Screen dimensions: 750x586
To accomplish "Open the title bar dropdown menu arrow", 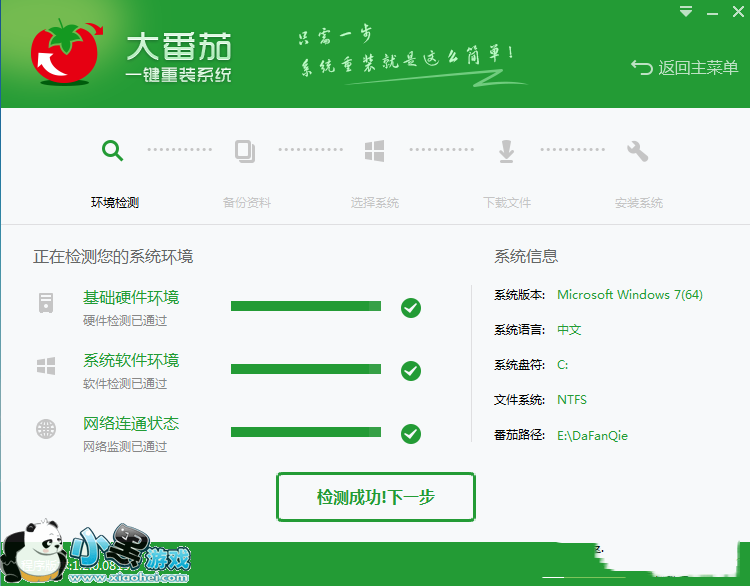I will [x=686, y=11].
